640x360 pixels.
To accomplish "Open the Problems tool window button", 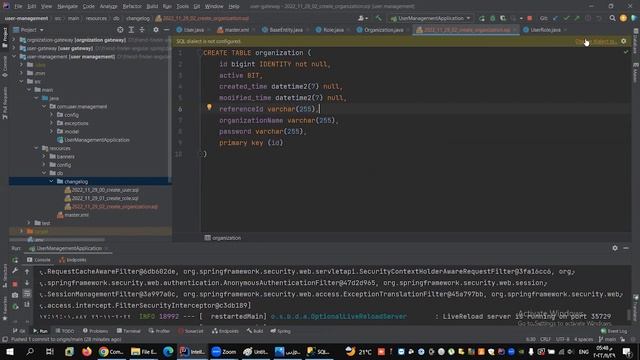I will coord(95,331).
